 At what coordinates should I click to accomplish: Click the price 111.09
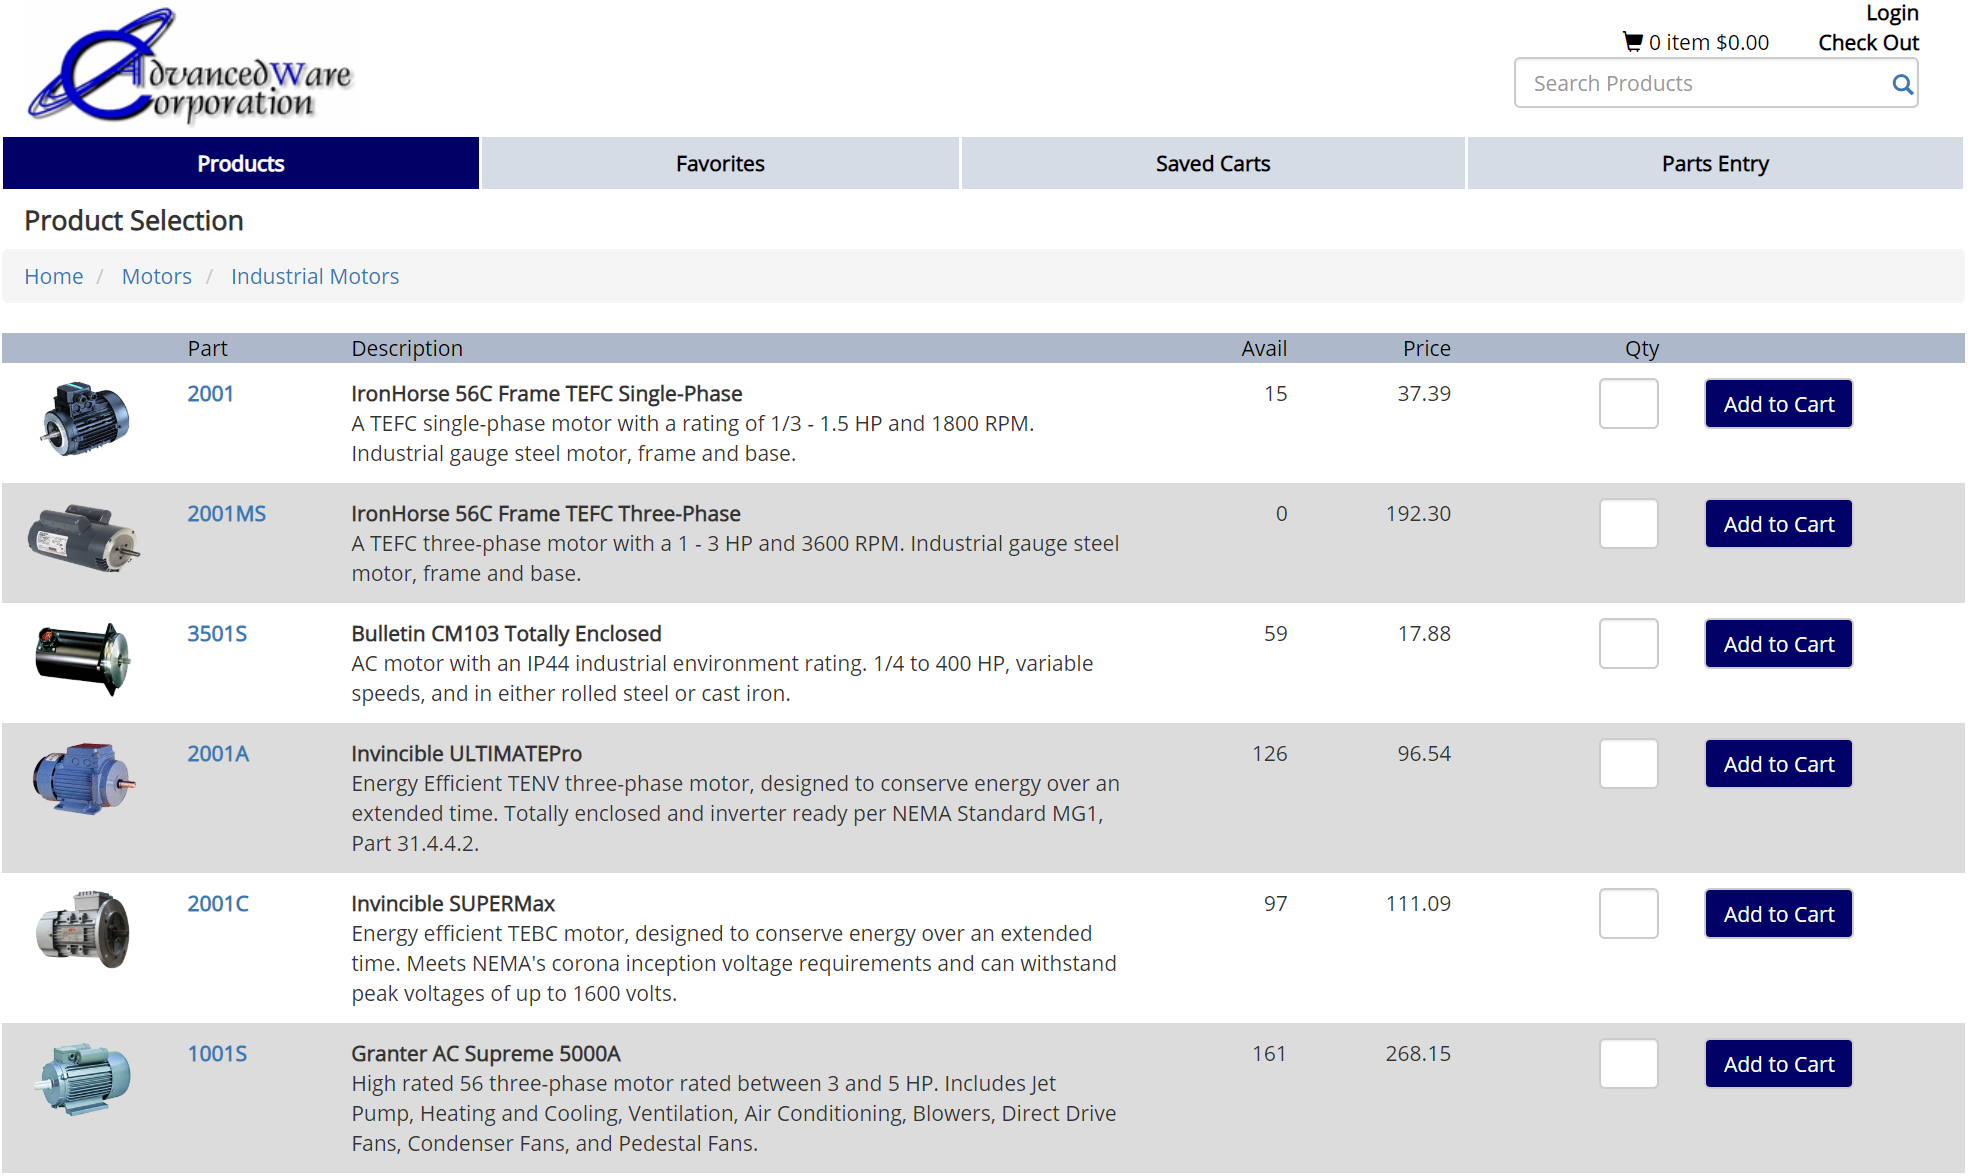[1418, 904]
